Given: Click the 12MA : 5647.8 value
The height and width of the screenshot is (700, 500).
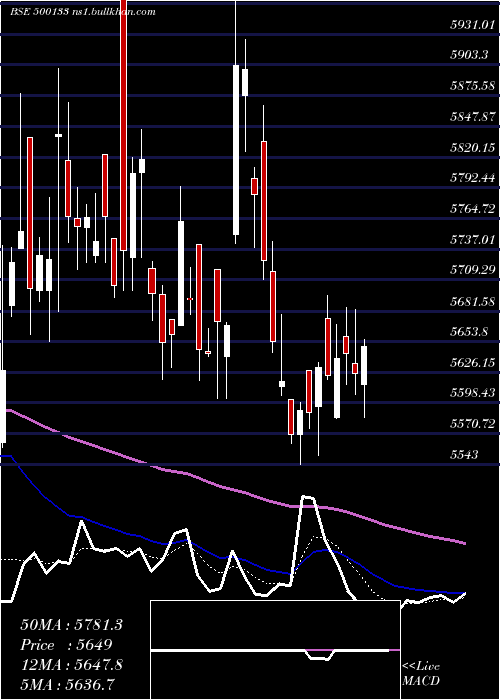Looking at the screenshot, I should [x=71, y=664].
